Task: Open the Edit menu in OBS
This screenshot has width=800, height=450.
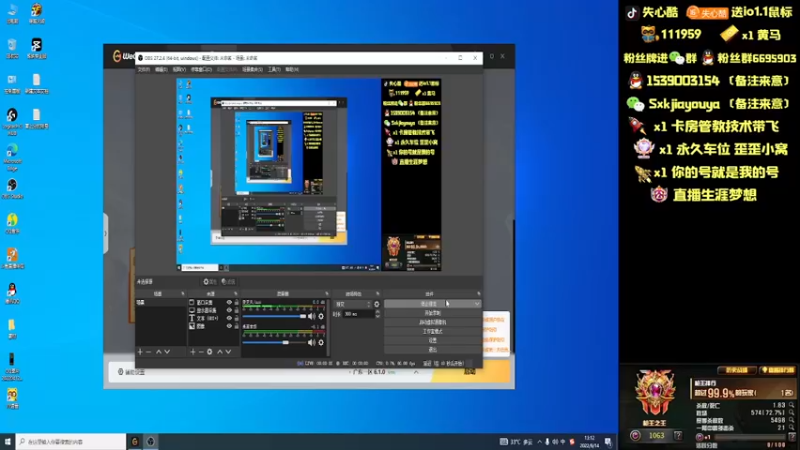Action: click(x=161, y=69)
